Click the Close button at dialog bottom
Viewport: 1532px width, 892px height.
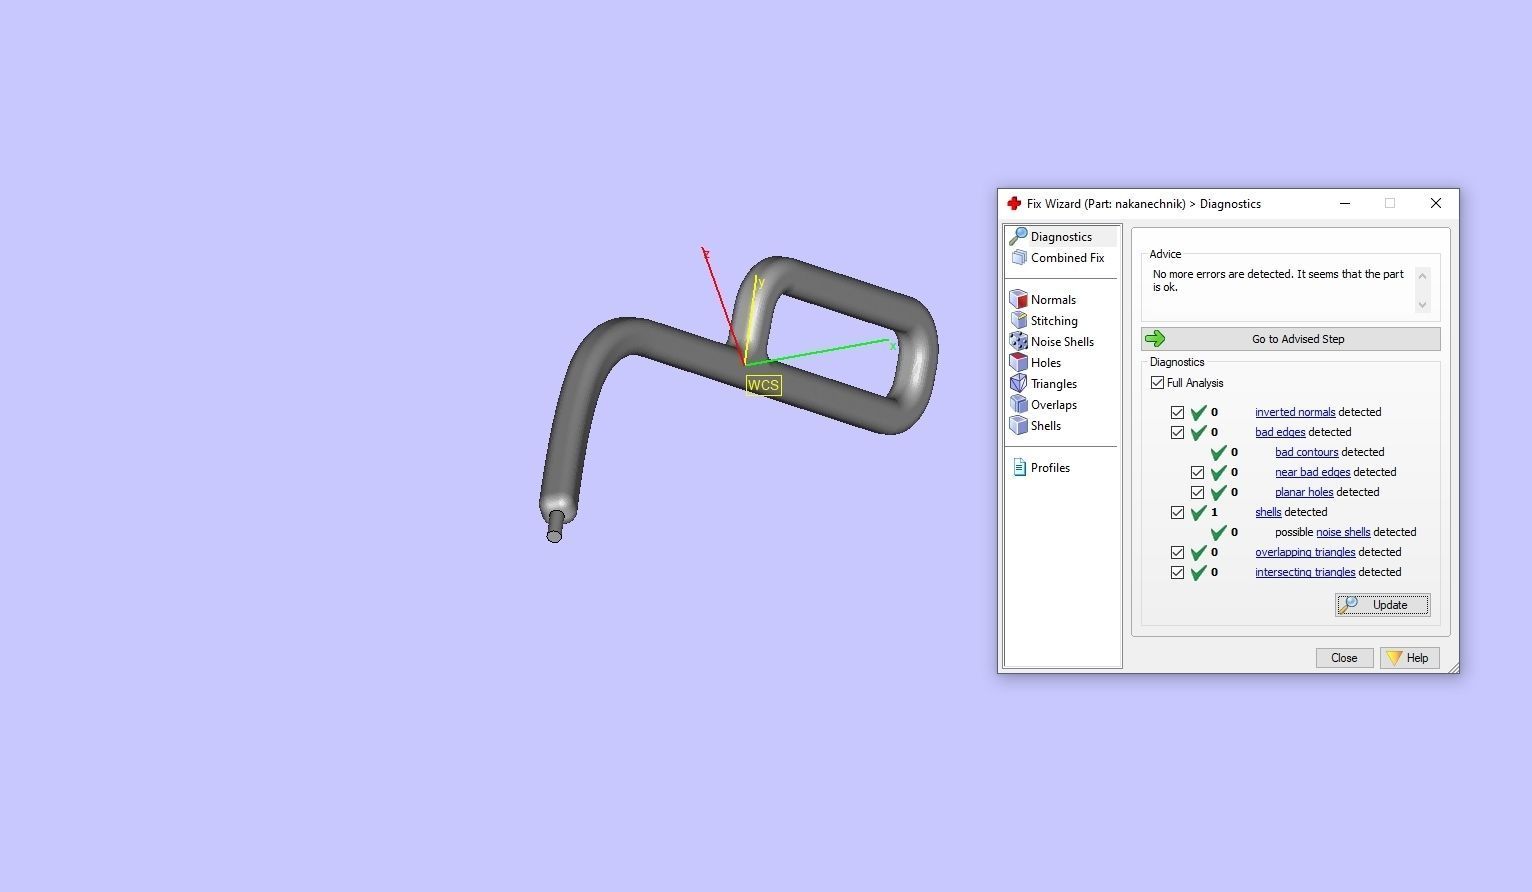click(1343, 658)
